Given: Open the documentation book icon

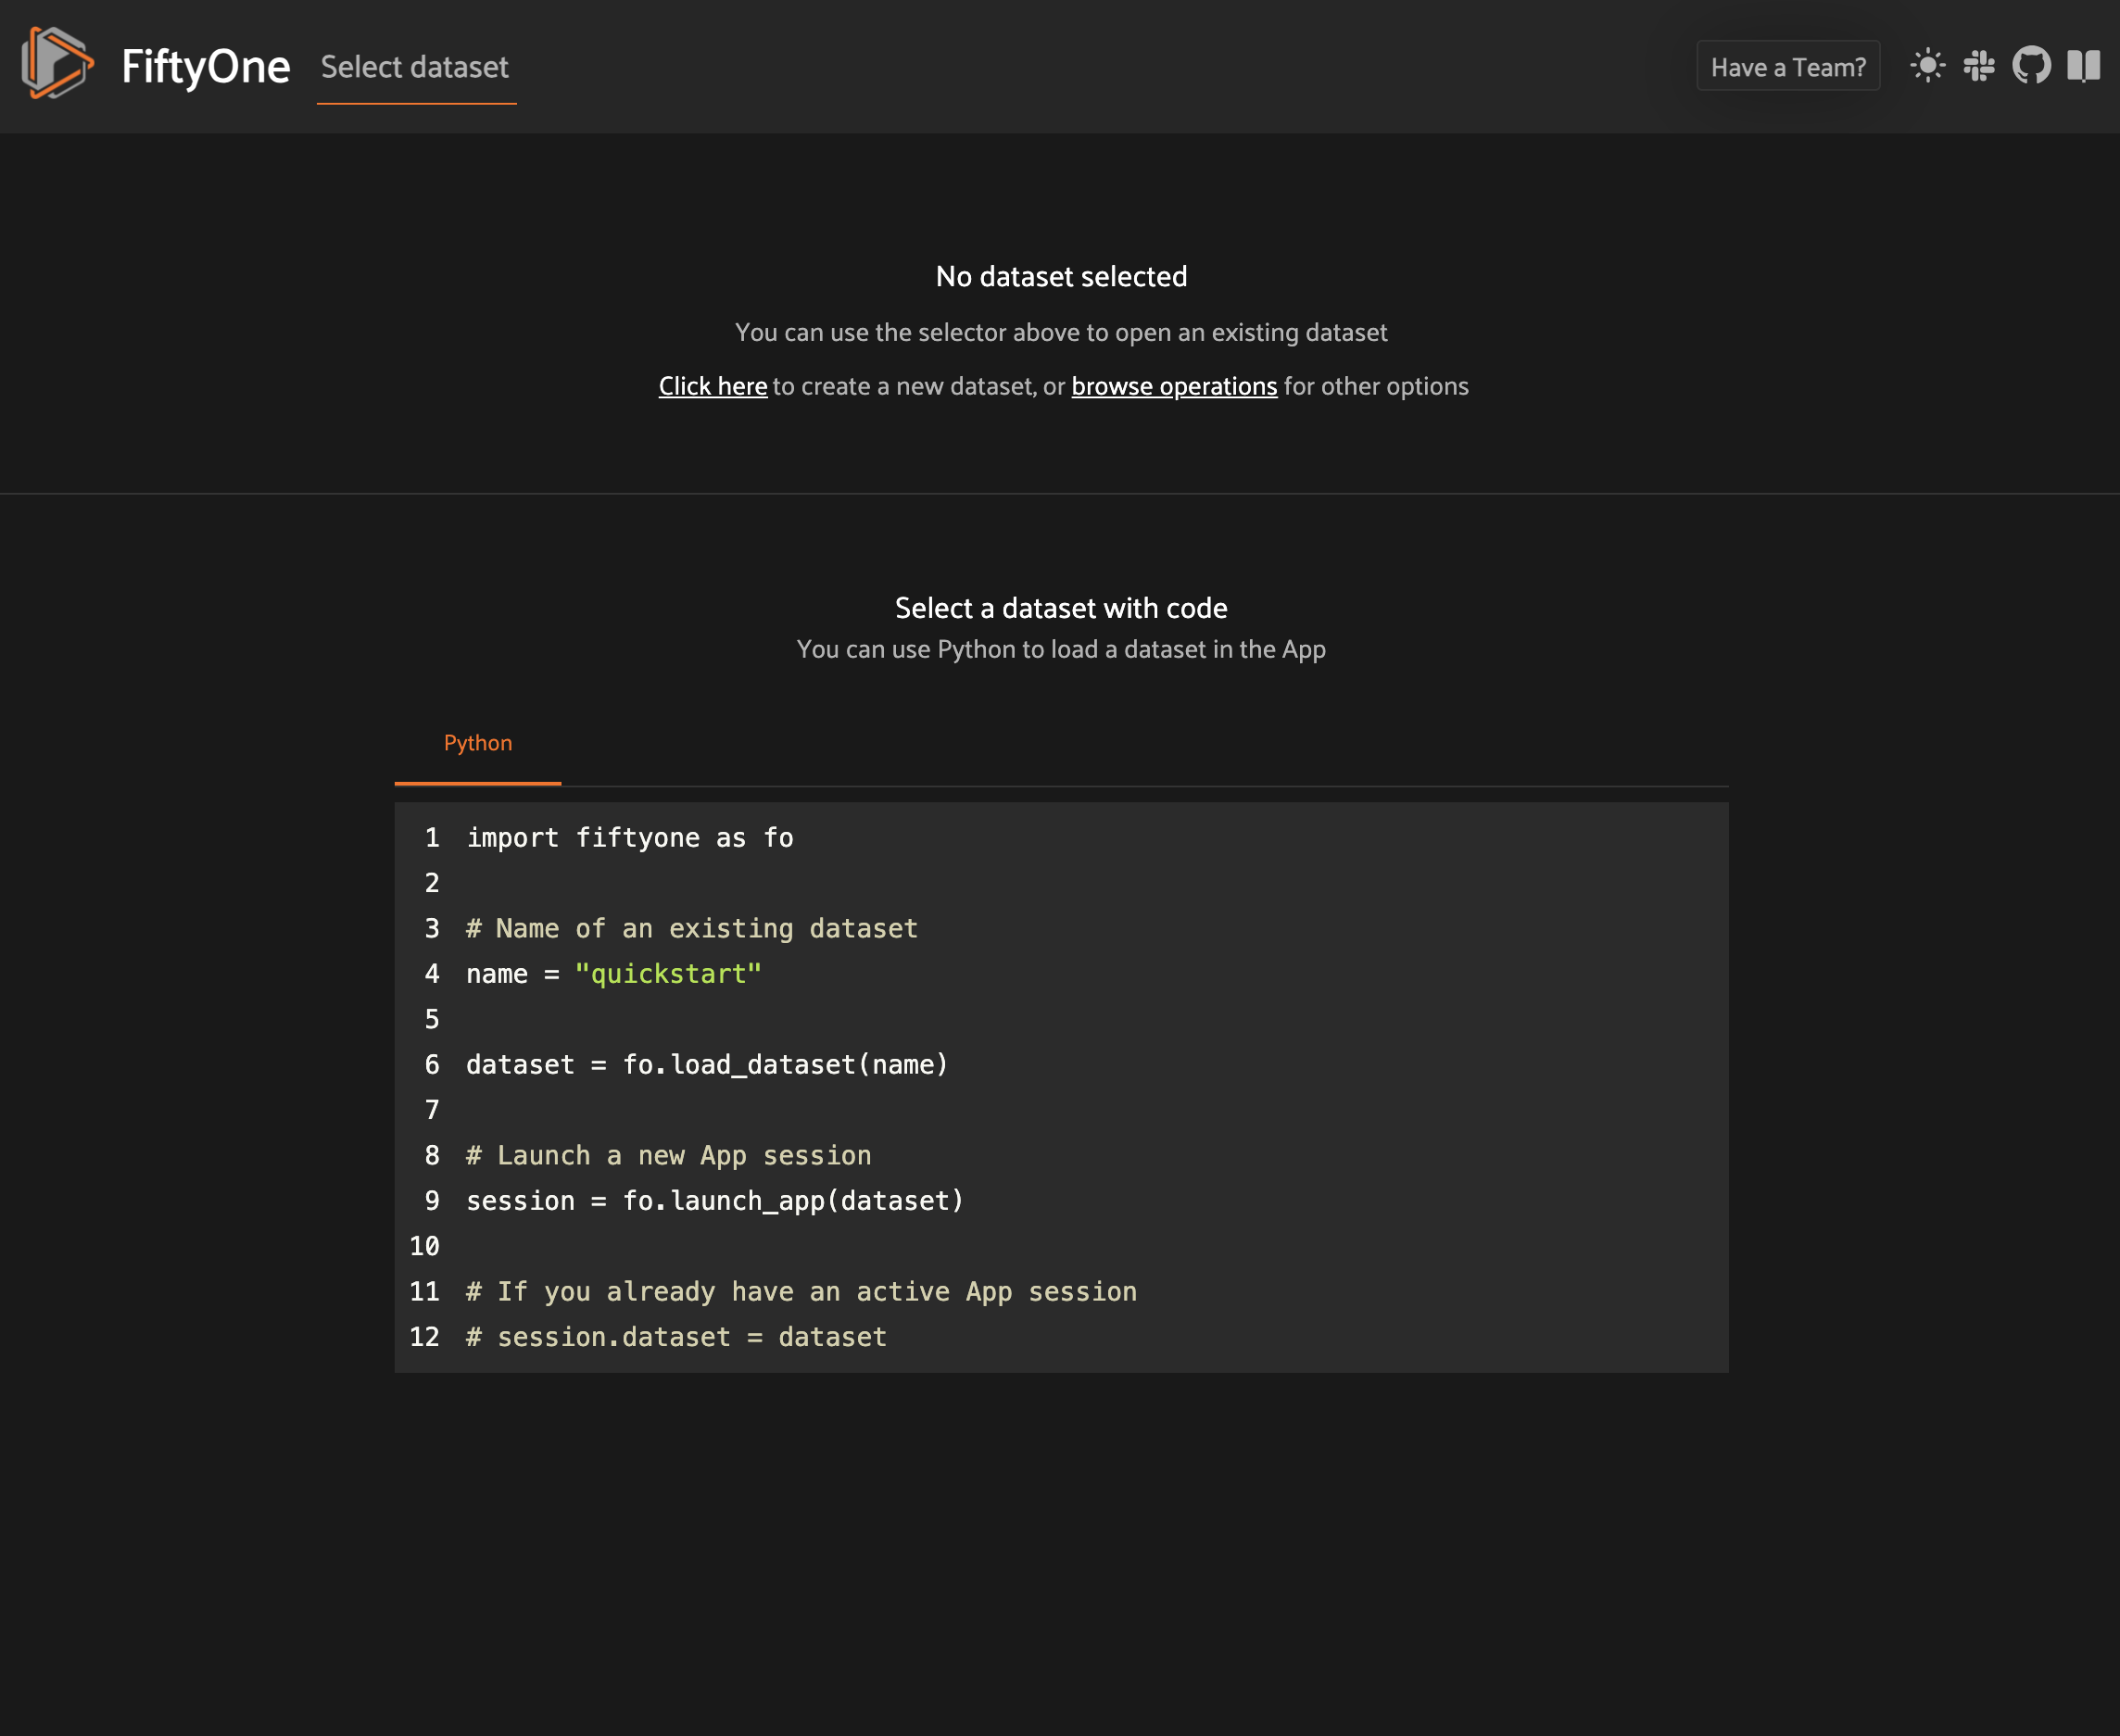Looking at the screenshot, I should [x=2084, y=66].
